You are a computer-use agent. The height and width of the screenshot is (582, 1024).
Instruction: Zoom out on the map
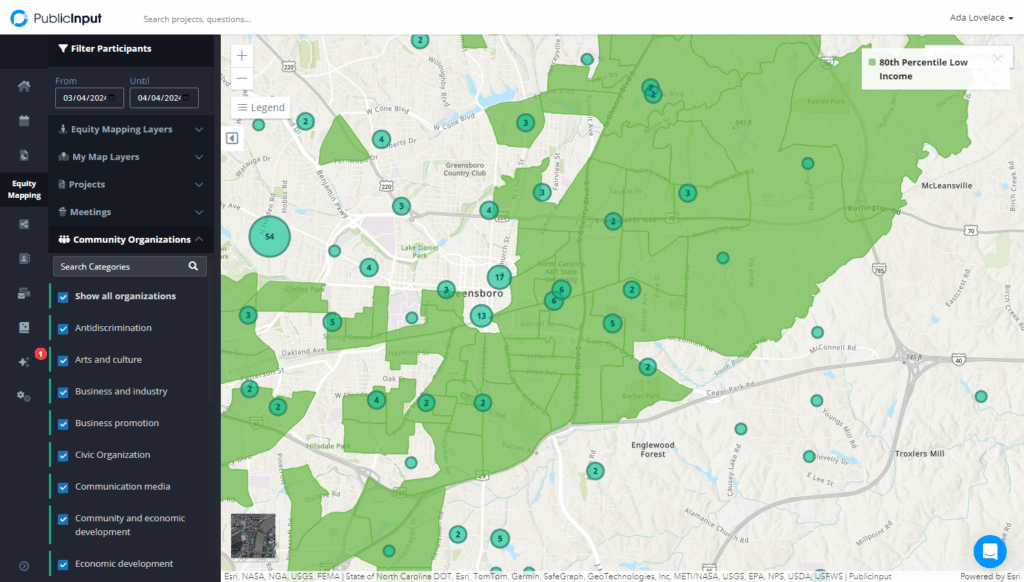click(243, 79)
